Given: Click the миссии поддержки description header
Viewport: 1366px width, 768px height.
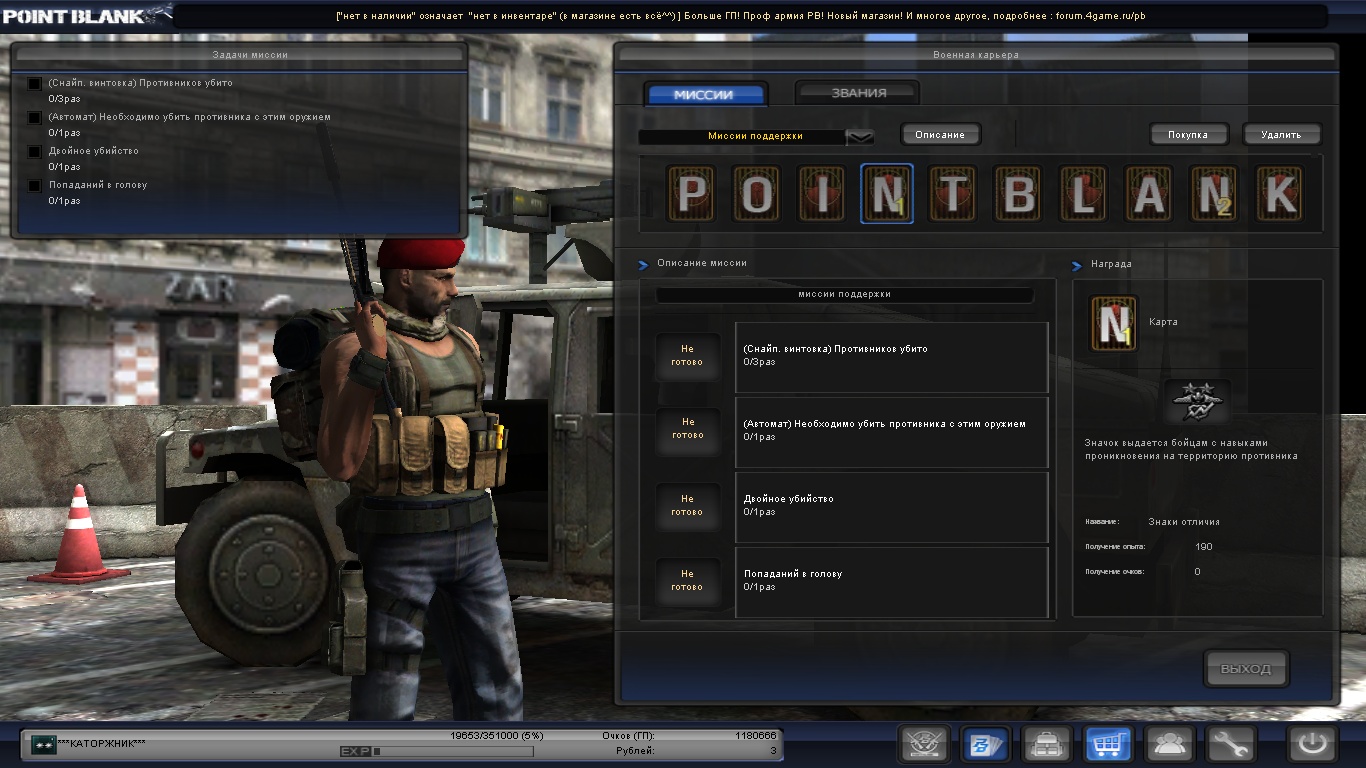Looking at the screenshot, I should click(x=844, y=295).
